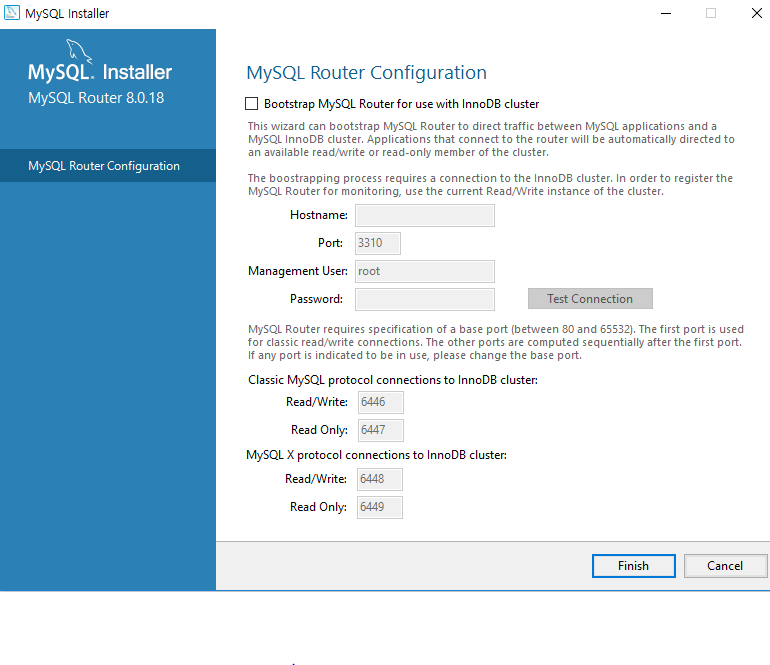The image size is (770, 665).
Task: Close the MySQL Installer window
Action: click(x=756, y=13)
